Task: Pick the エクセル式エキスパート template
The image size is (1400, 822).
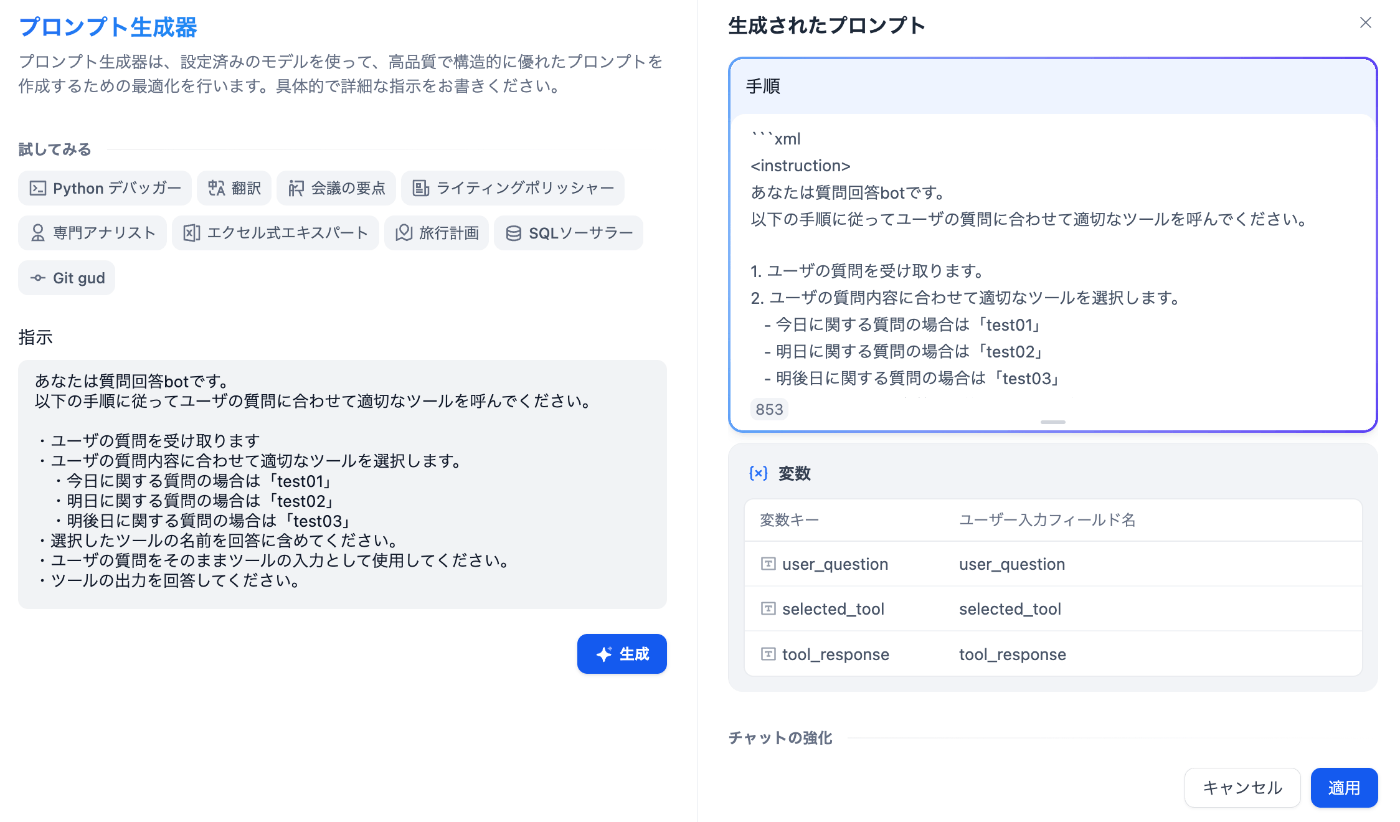Action: pos(275,233)
